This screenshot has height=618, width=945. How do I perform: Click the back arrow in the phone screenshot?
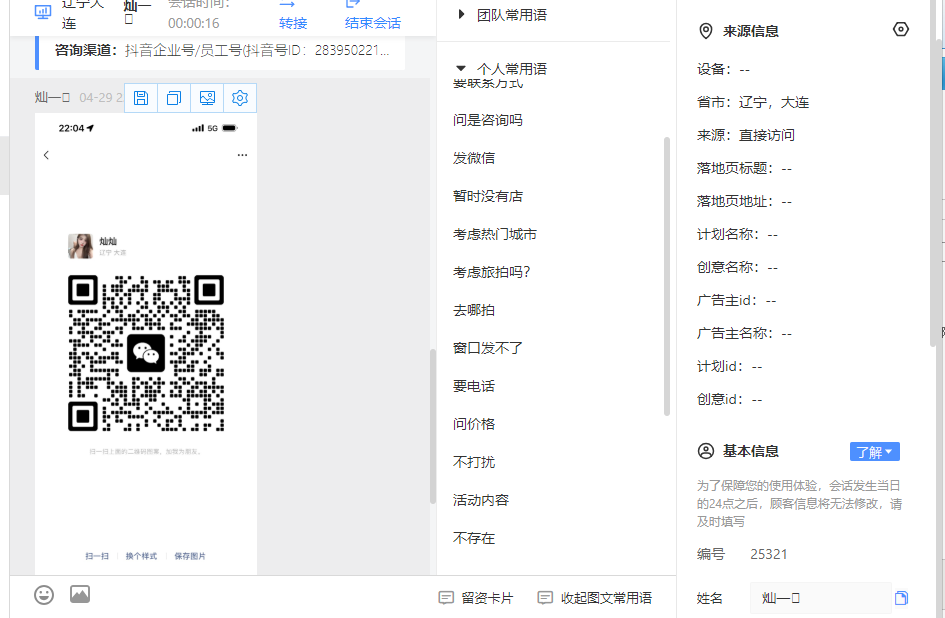coord(46,155)
